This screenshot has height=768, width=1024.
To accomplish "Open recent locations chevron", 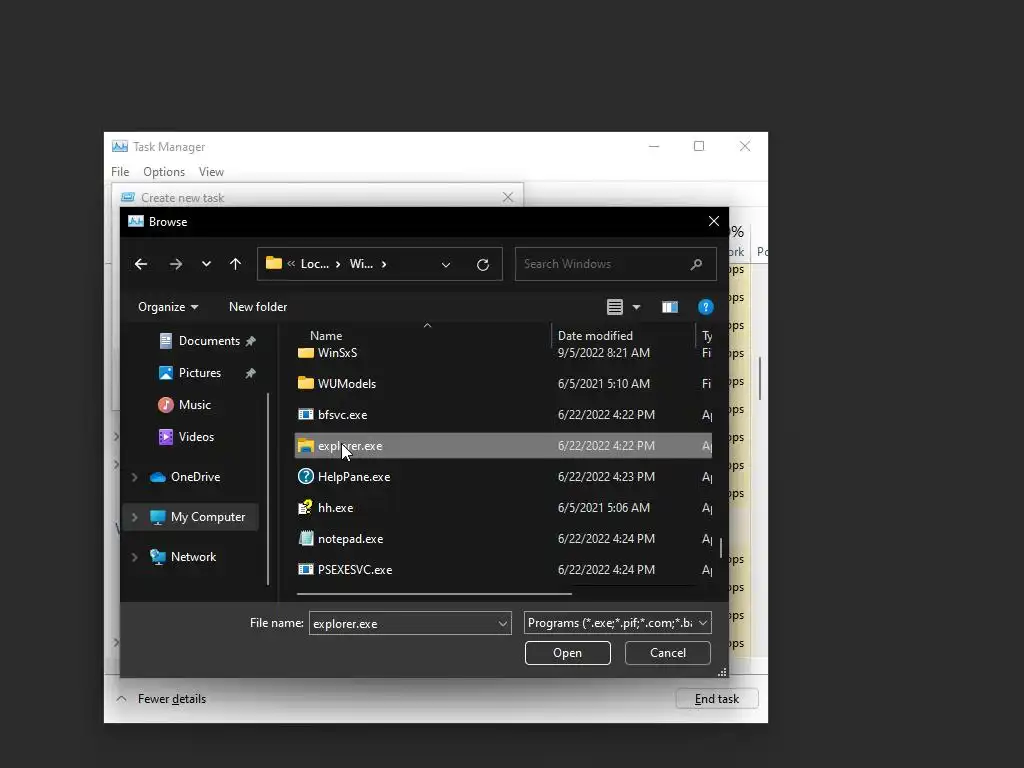I will [x=206, y=264].
